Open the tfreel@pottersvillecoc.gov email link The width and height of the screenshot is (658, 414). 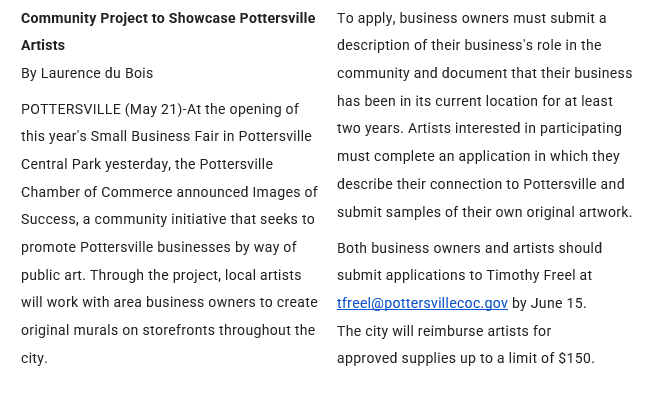422,303
